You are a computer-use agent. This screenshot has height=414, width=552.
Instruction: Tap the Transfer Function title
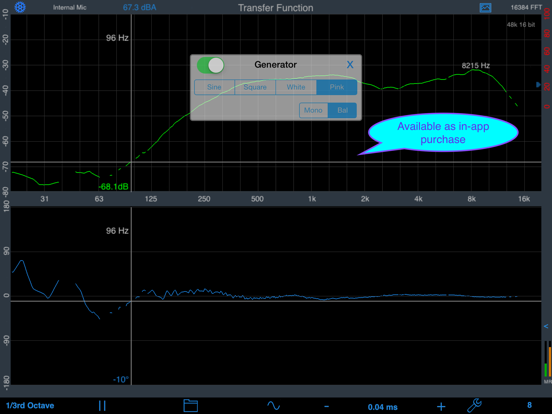coord(276,8)
